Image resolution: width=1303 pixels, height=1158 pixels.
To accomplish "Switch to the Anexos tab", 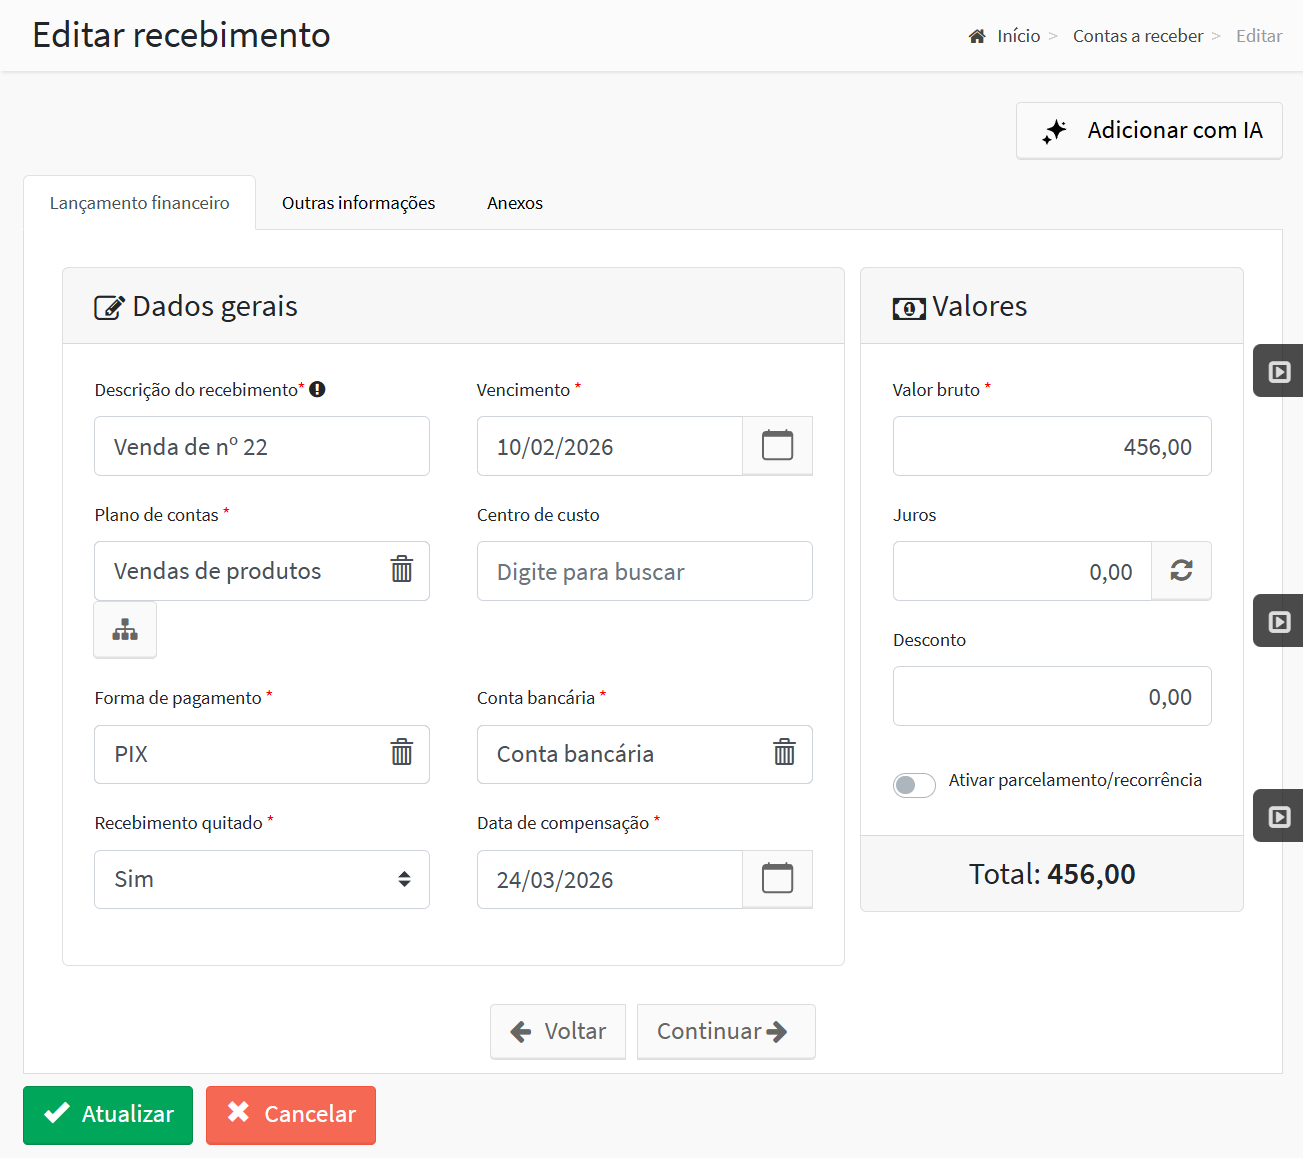I will click(x=515, y=203).
